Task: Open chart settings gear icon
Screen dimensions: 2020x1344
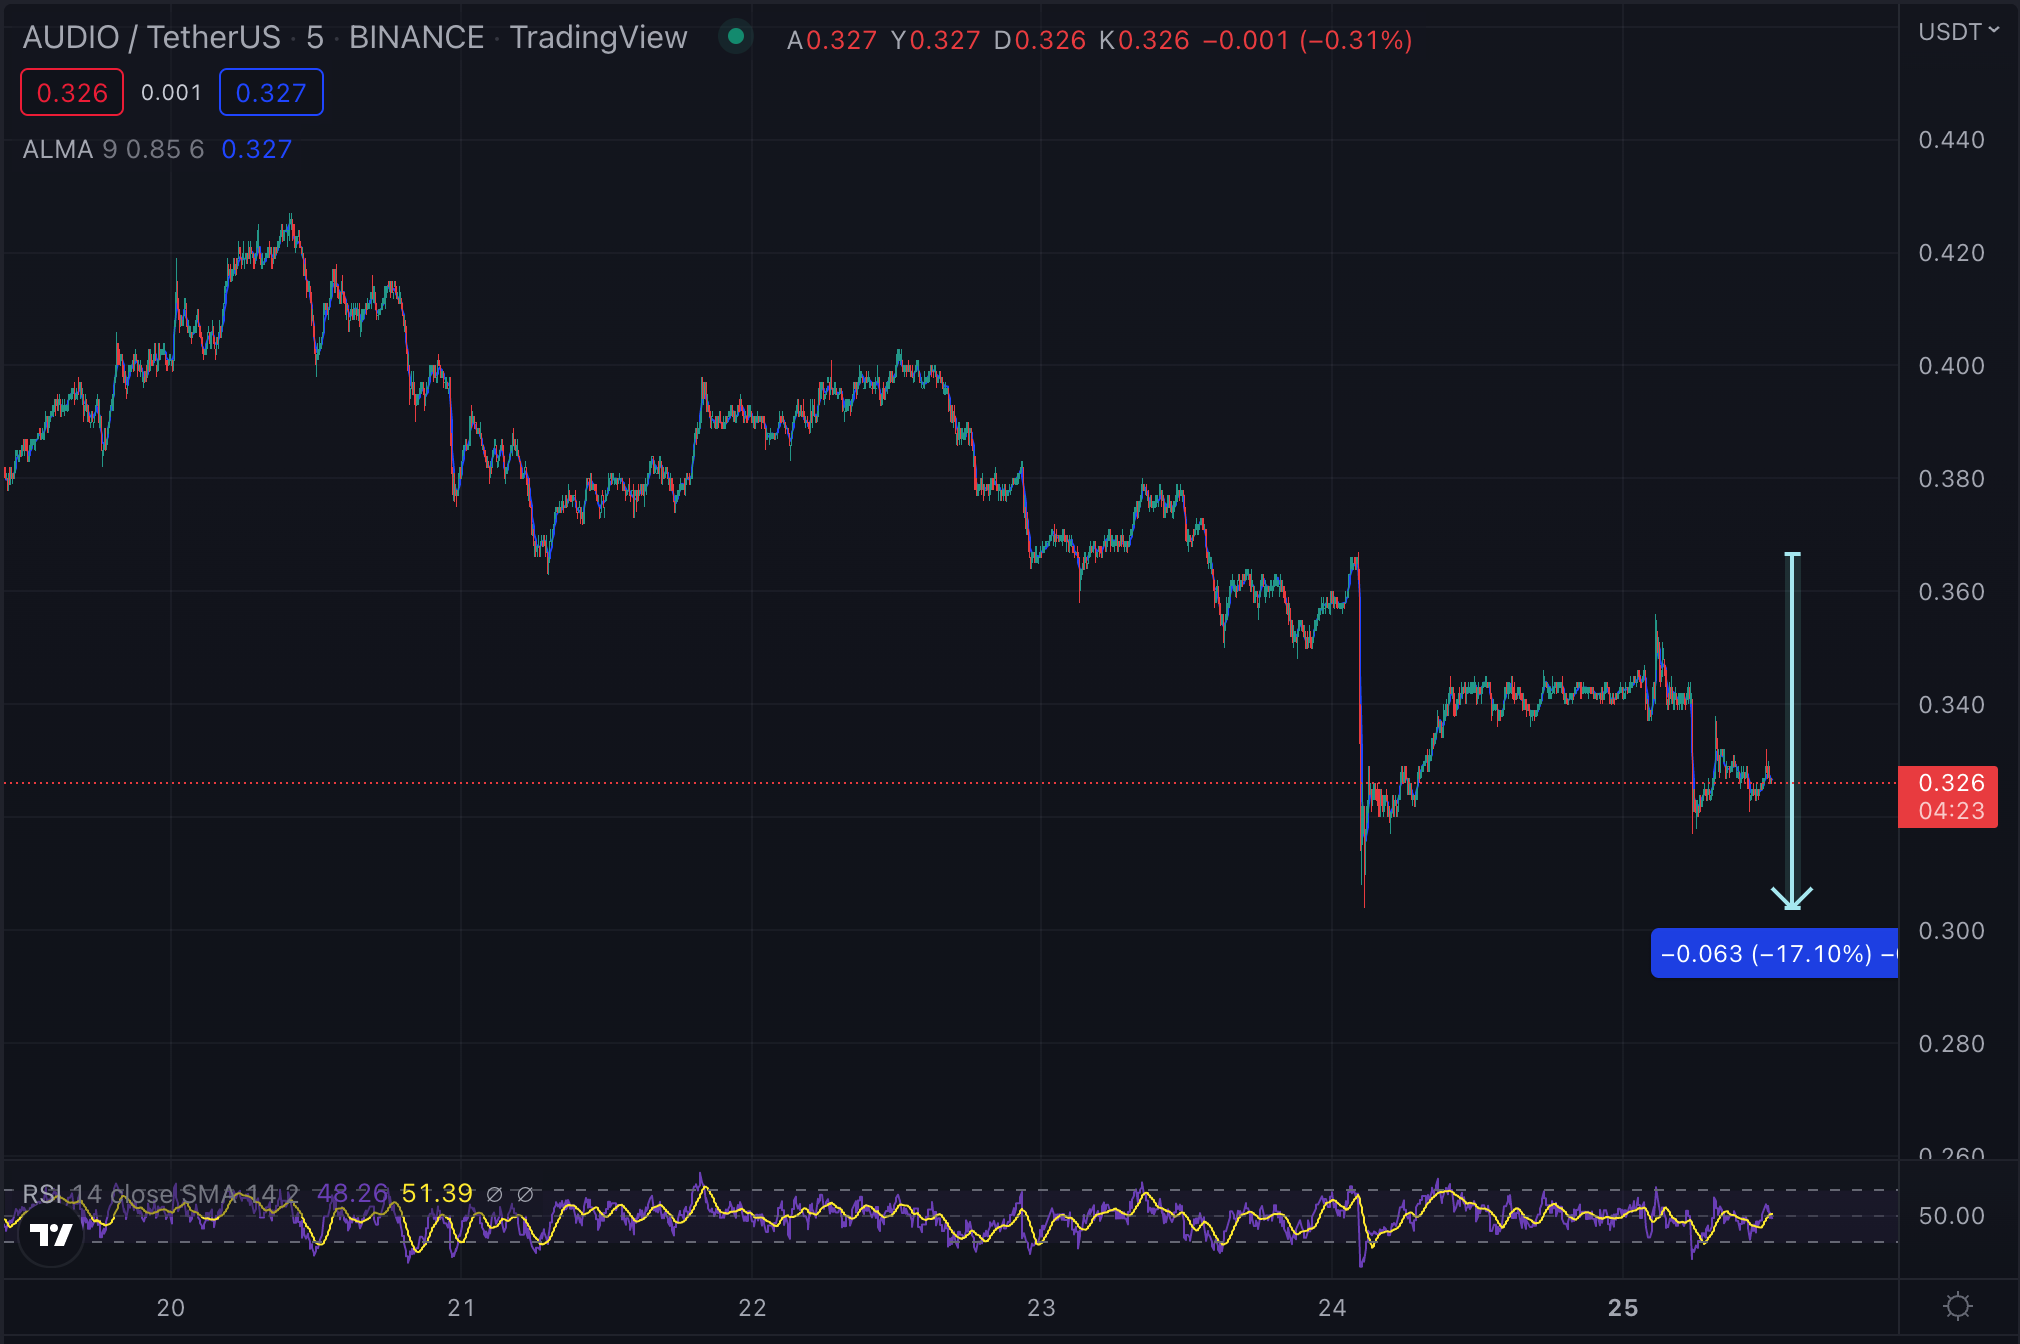Action: pos(1957,1306)
